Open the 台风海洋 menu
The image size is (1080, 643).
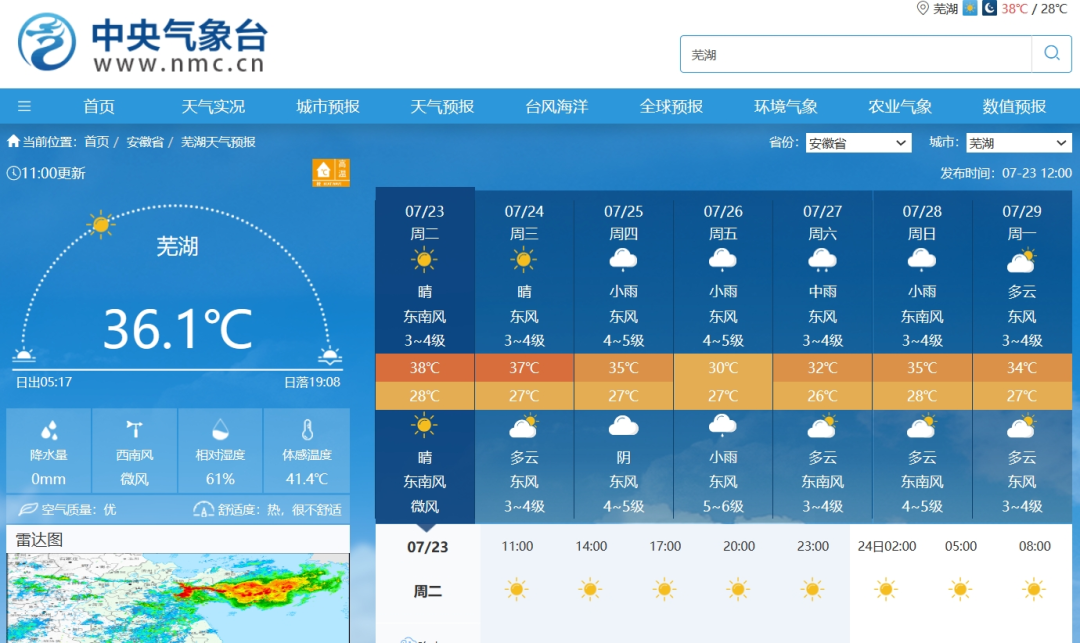(x=557, y=106)
